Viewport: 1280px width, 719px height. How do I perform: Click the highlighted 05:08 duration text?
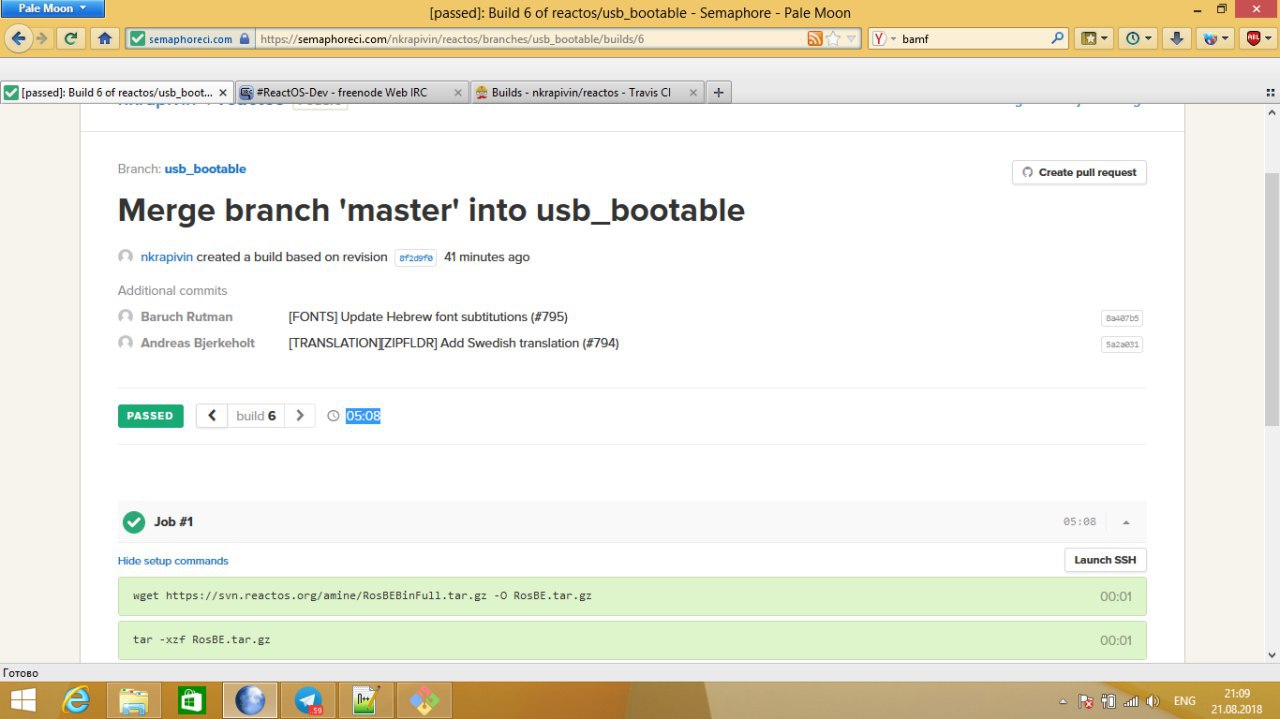coord(363,416)
